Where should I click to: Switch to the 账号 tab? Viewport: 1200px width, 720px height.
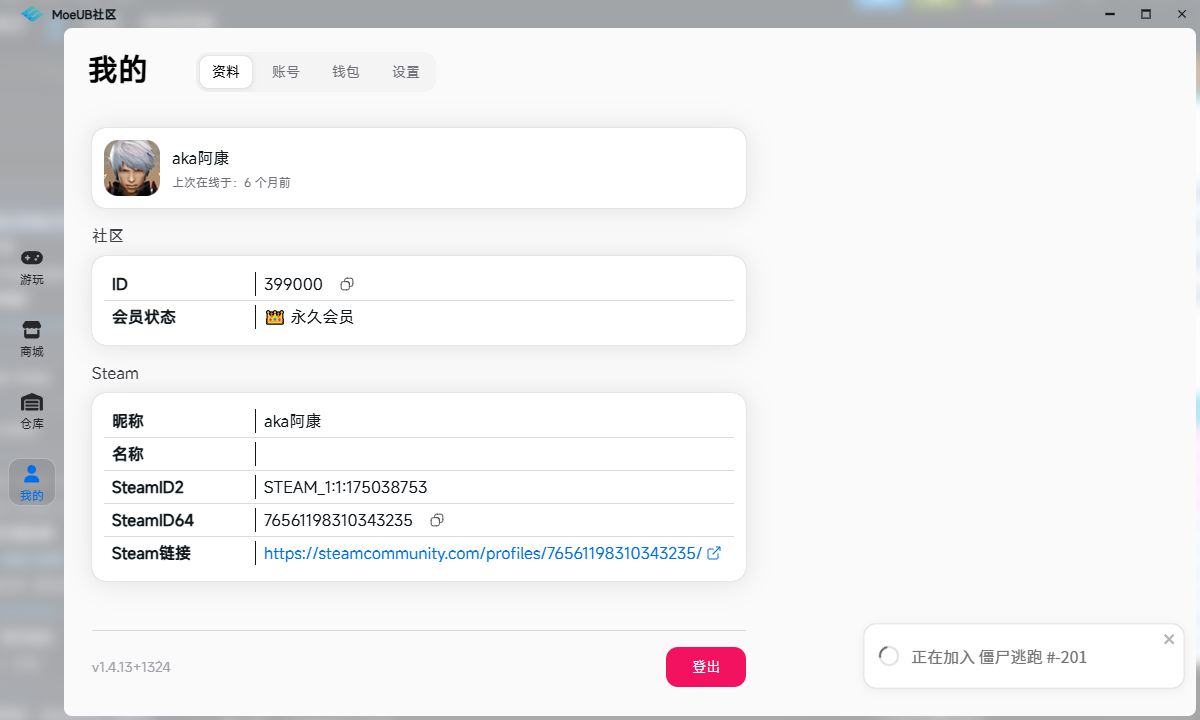pyautogui.click(x=285, y=71)
